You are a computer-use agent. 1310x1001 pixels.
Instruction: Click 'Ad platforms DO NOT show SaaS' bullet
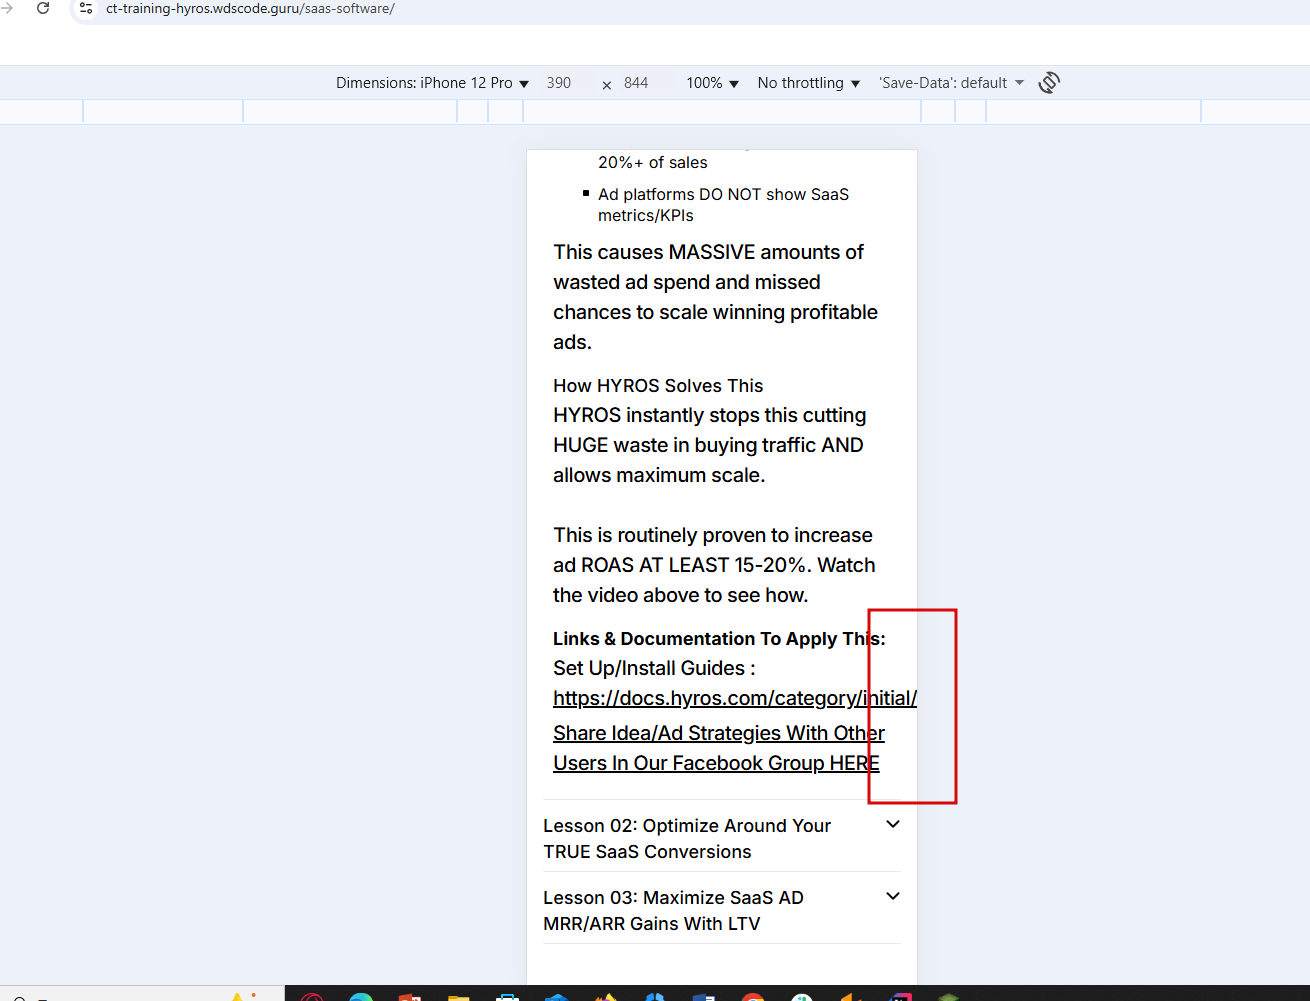pos(723,205)
